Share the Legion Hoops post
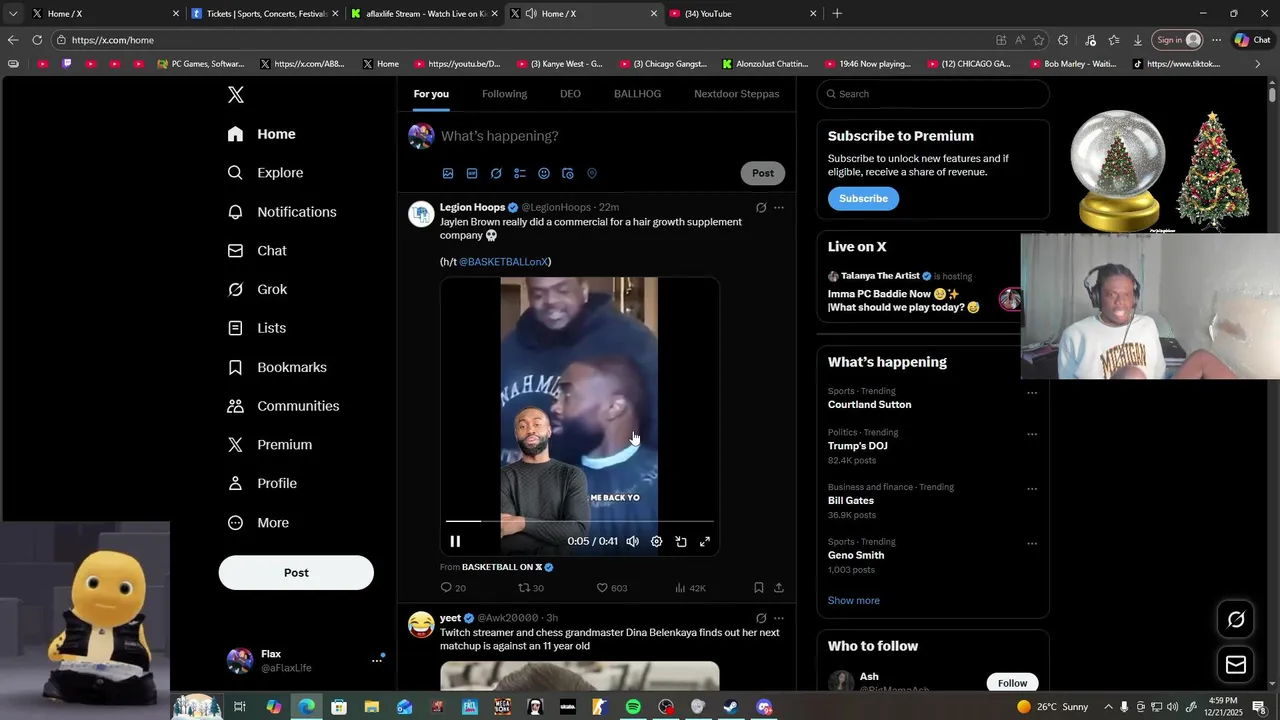The width and height of the screenshot is (1280, 720). click(x=779, y=588)
